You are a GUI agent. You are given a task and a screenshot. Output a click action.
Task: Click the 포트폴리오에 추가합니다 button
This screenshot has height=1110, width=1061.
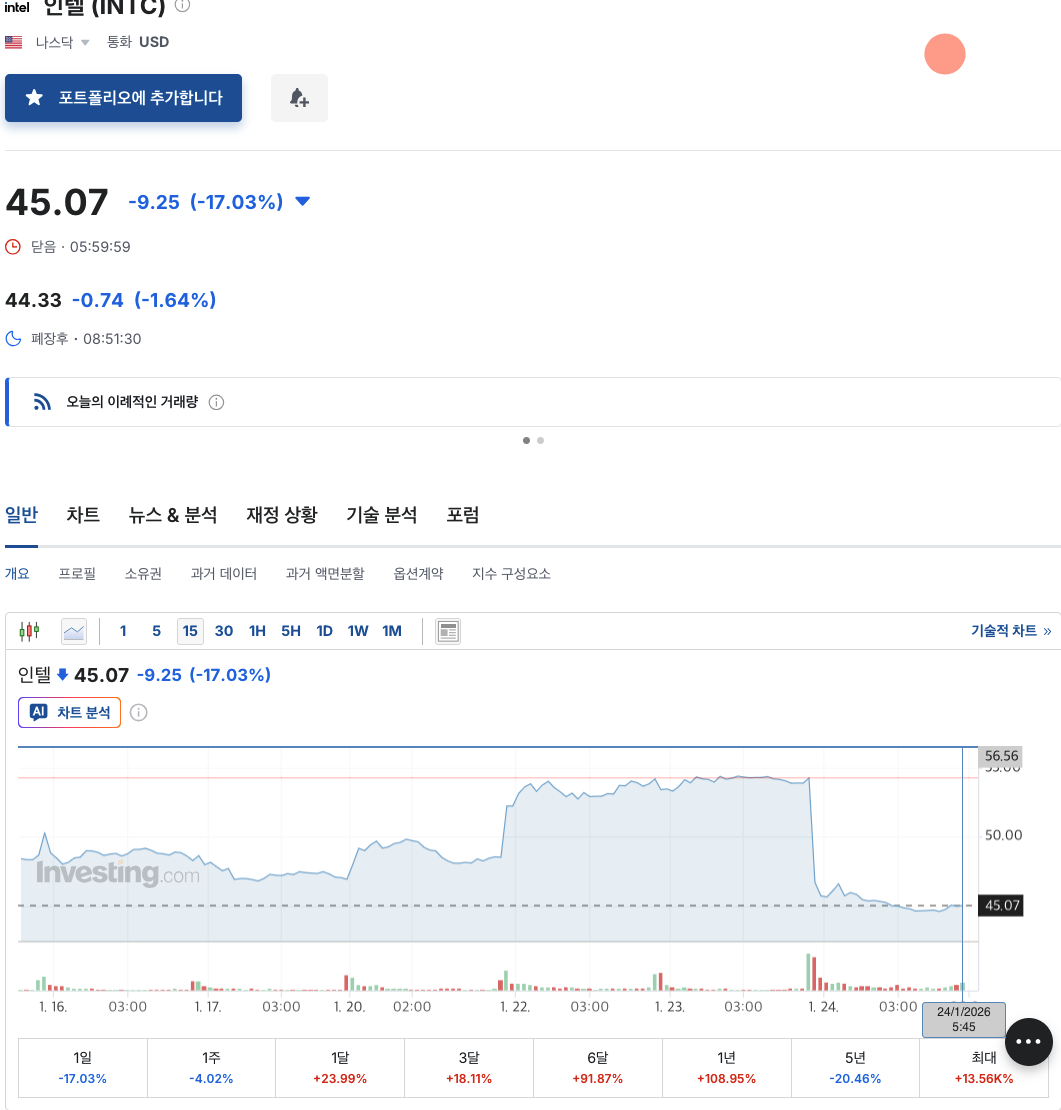pyautogui.click(x=123, y=98)
